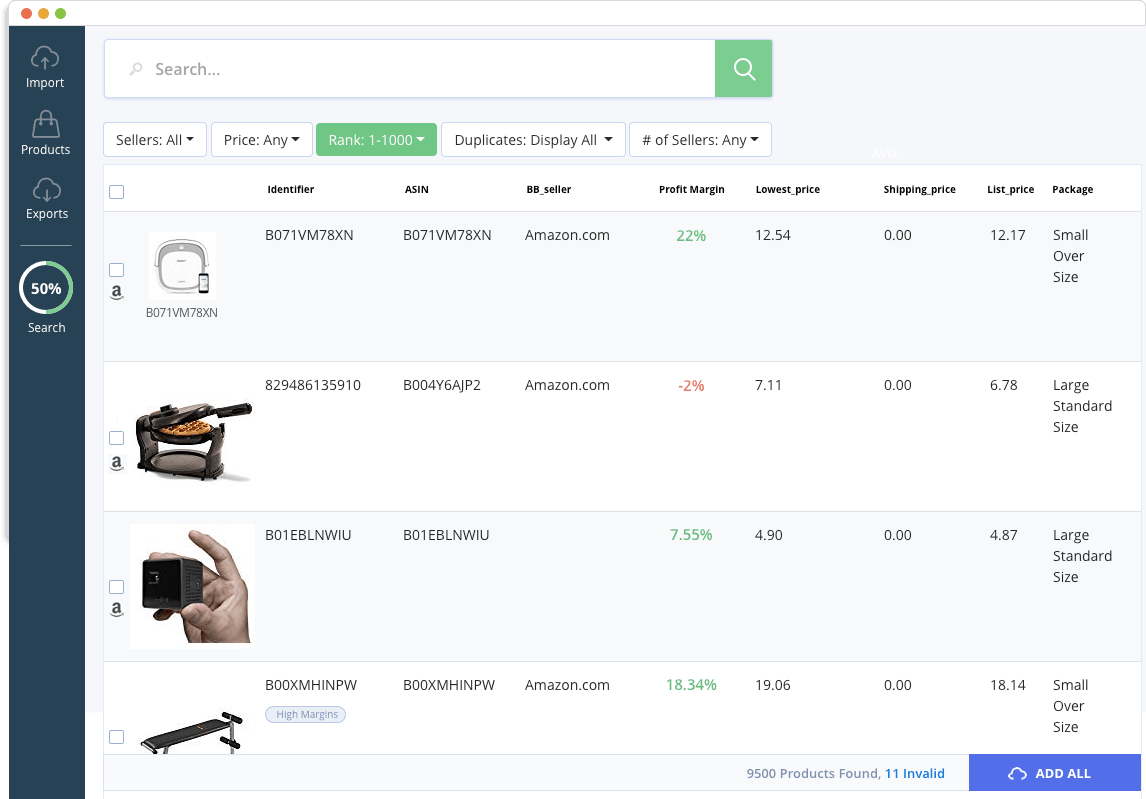Select checkbox for waffle maker row 829486135910

117,438
